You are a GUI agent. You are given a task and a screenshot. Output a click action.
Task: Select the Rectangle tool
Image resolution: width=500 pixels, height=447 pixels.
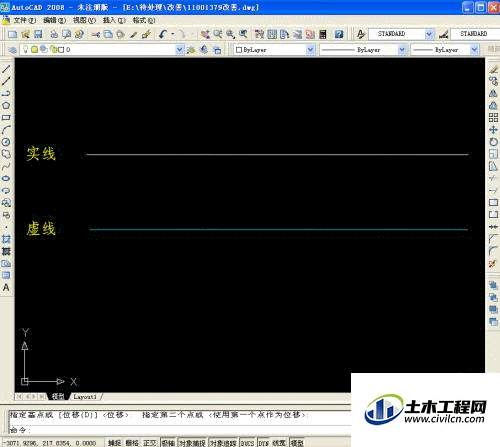(x=6, y=118)
